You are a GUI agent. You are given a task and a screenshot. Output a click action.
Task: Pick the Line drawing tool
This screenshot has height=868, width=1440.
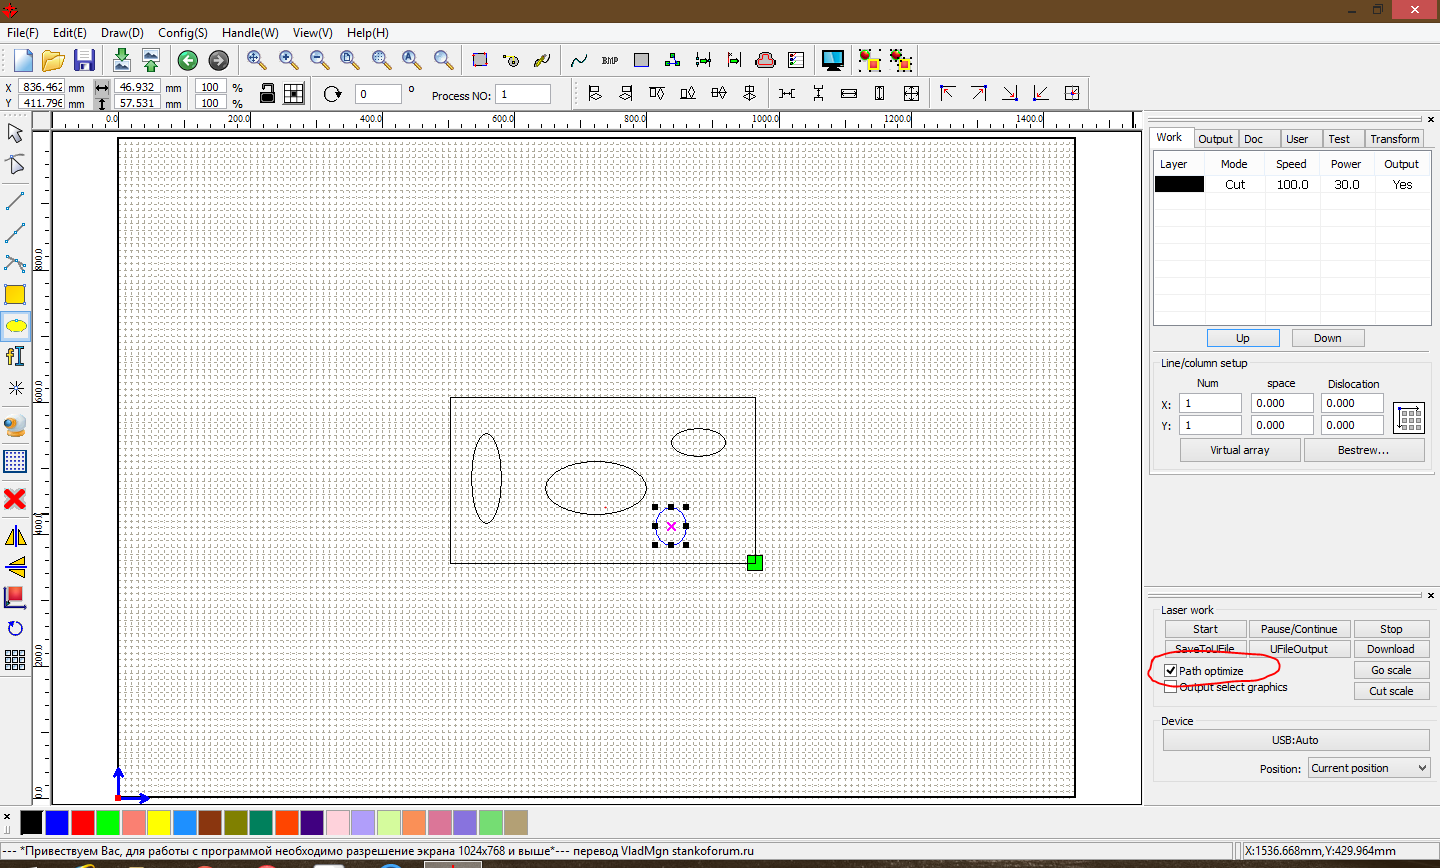tap(15, 201)
